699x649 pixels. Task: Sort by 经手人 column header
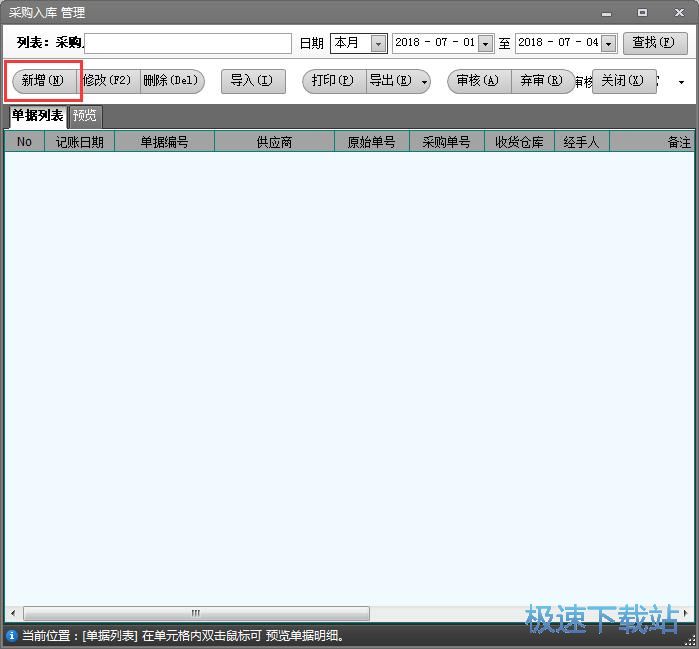pyautogui.click(x=582, y=142)
